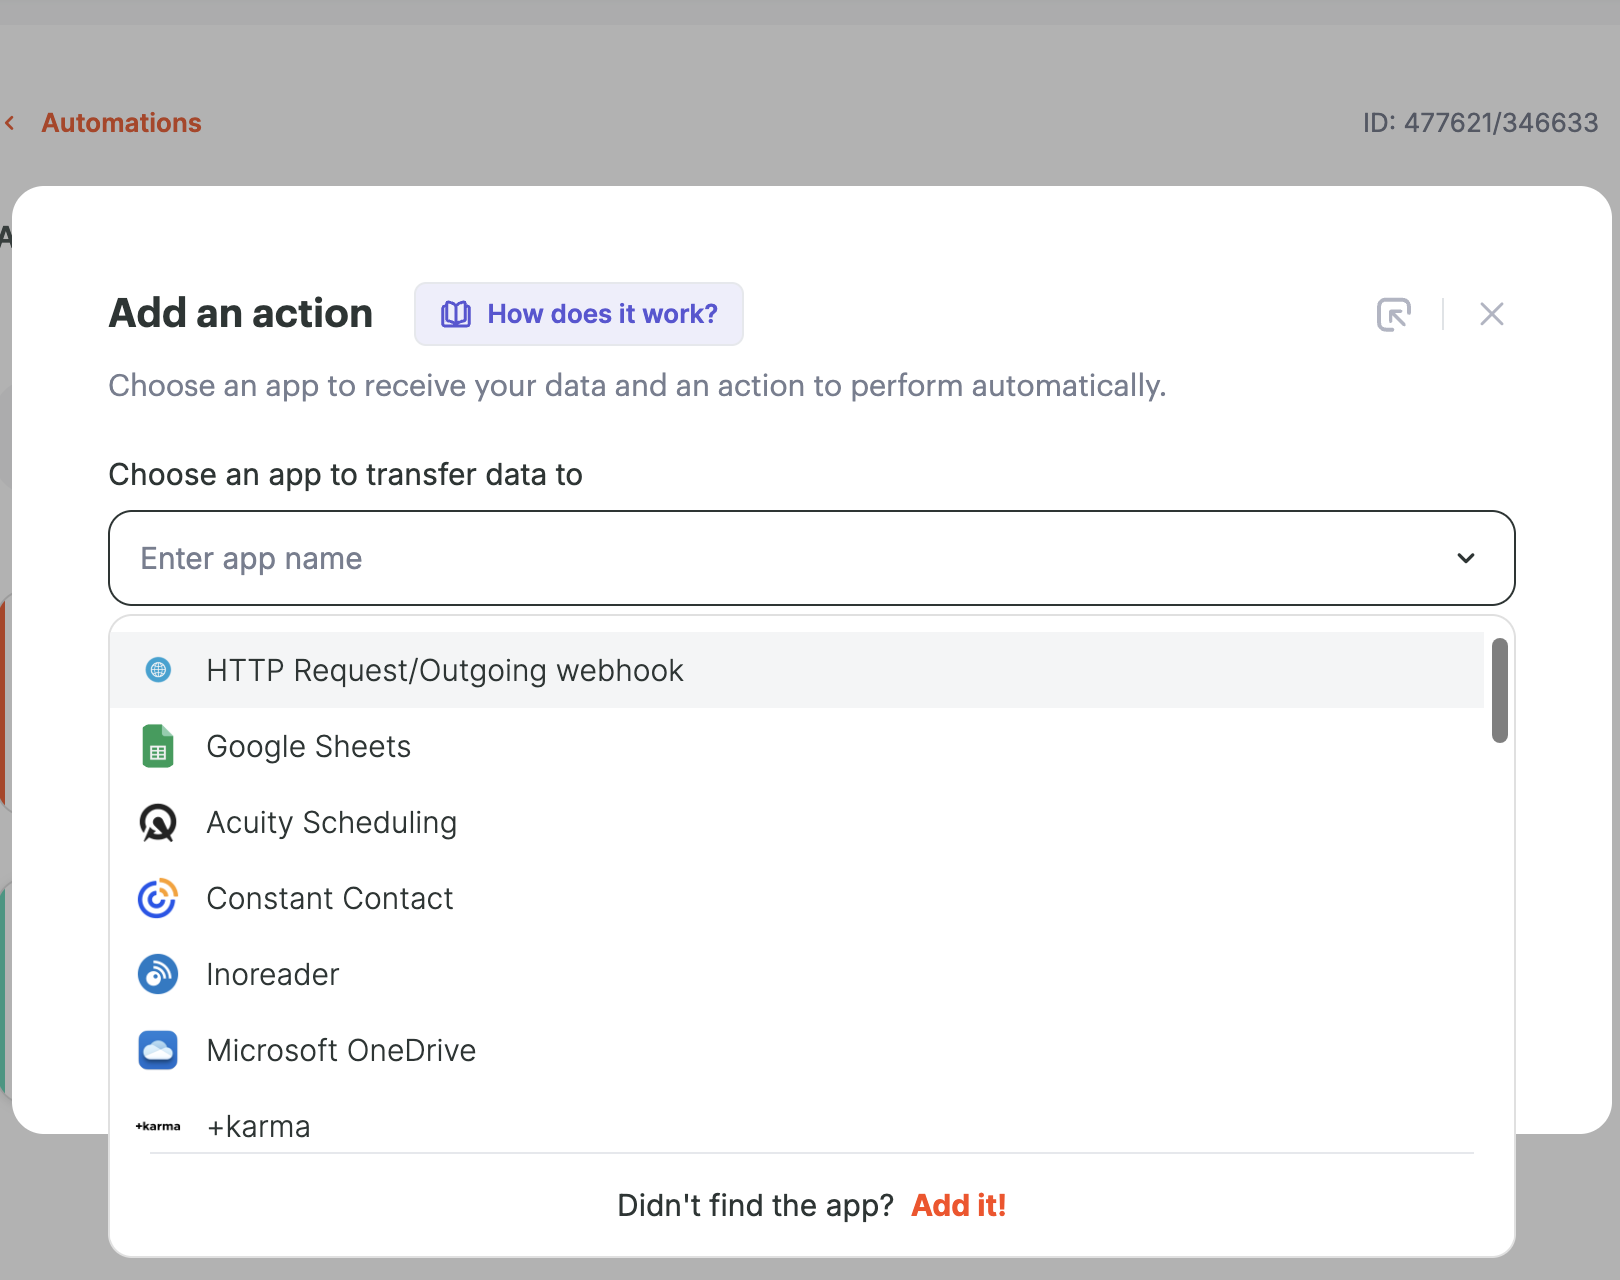Choose Microsoft OneDrive from the list
1620x1280 pixels.
pyautogui.click(x=797, y=1050)
